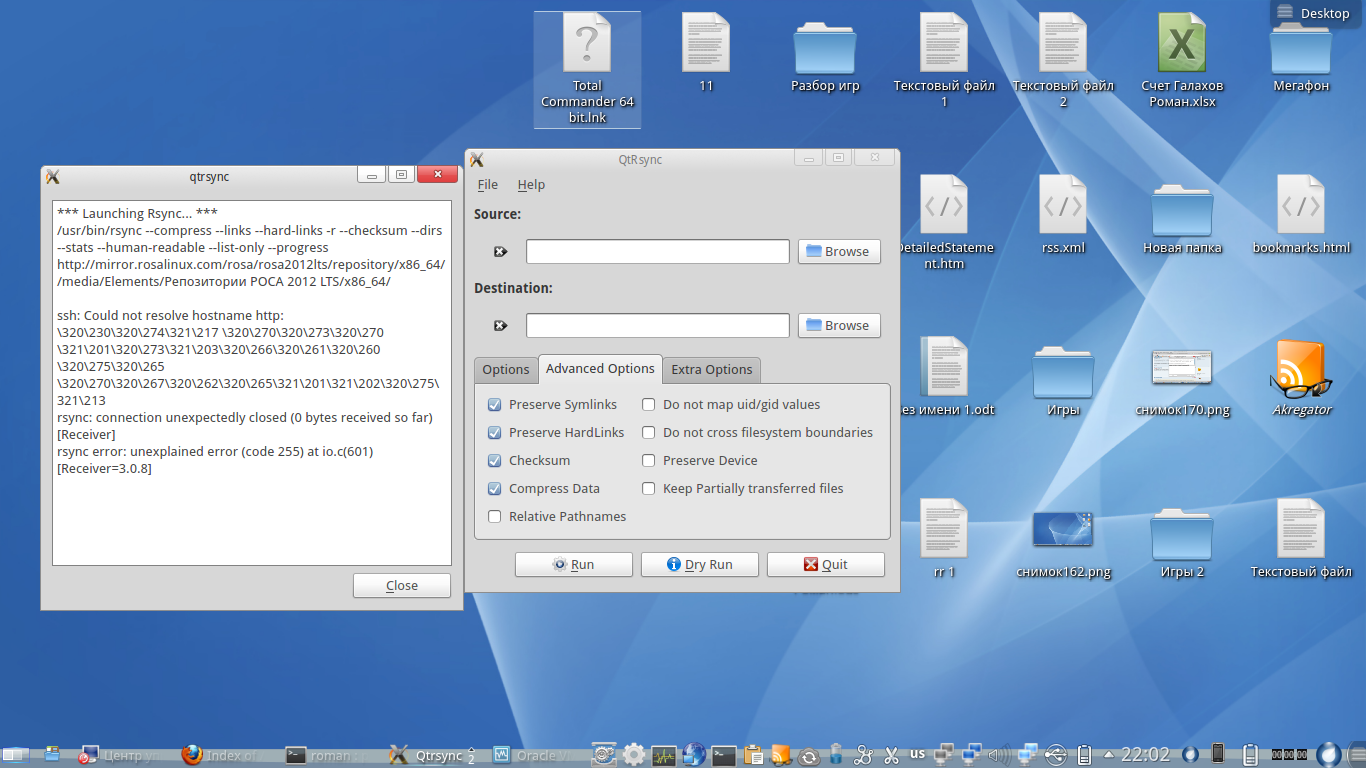1366x768 pixels.
Task: Switch to the Extra Options tab
Action: [711, 370]
